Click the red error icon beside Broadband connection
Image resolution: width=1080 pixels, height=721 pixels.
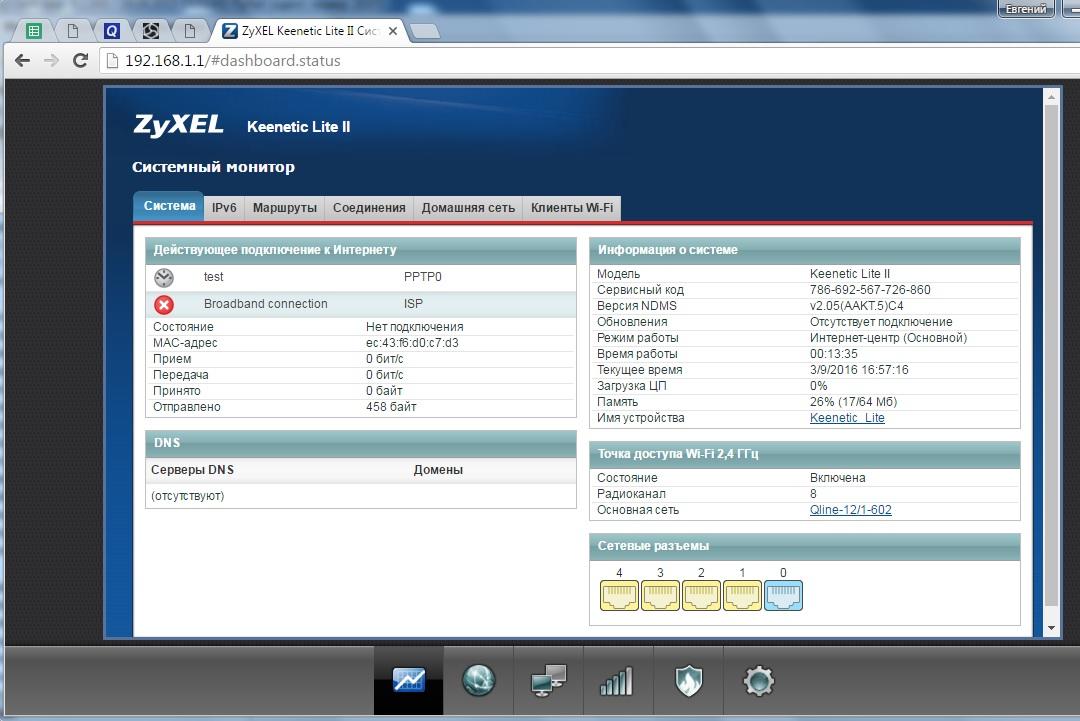pos(164,304)
